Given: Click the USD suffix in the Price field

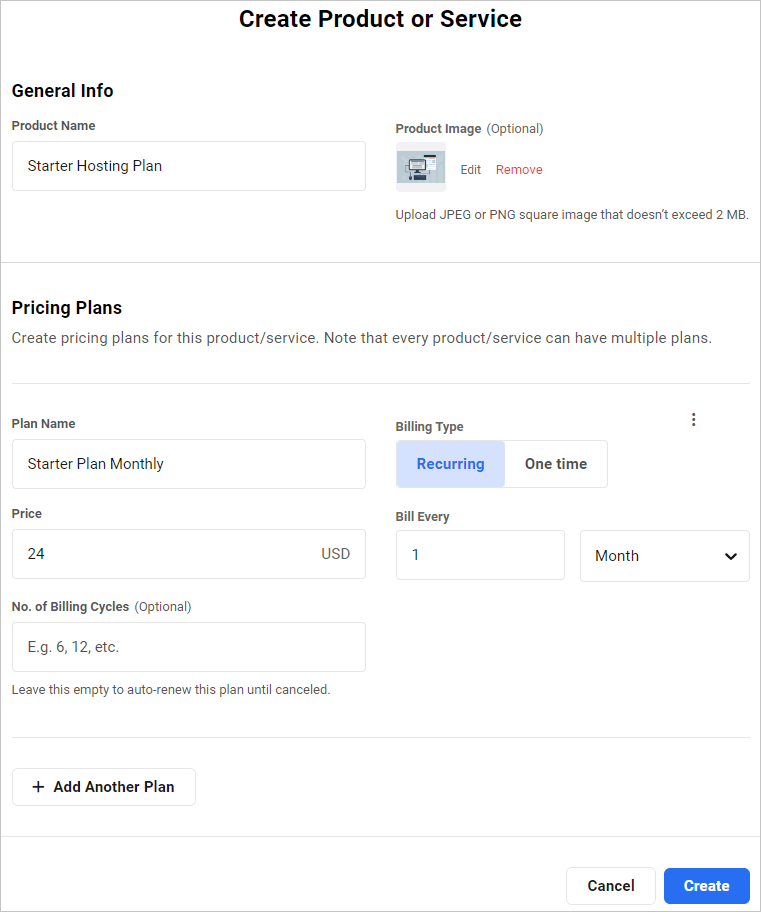Looking at the screenshot, I should coord(335,554).
